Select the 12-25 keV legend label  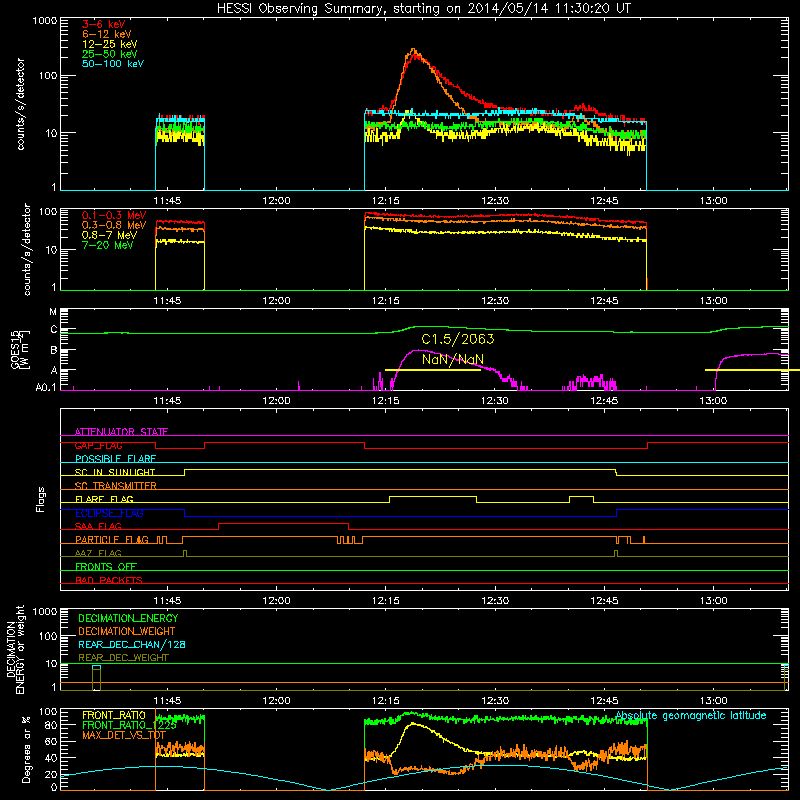tap(110, 44)
